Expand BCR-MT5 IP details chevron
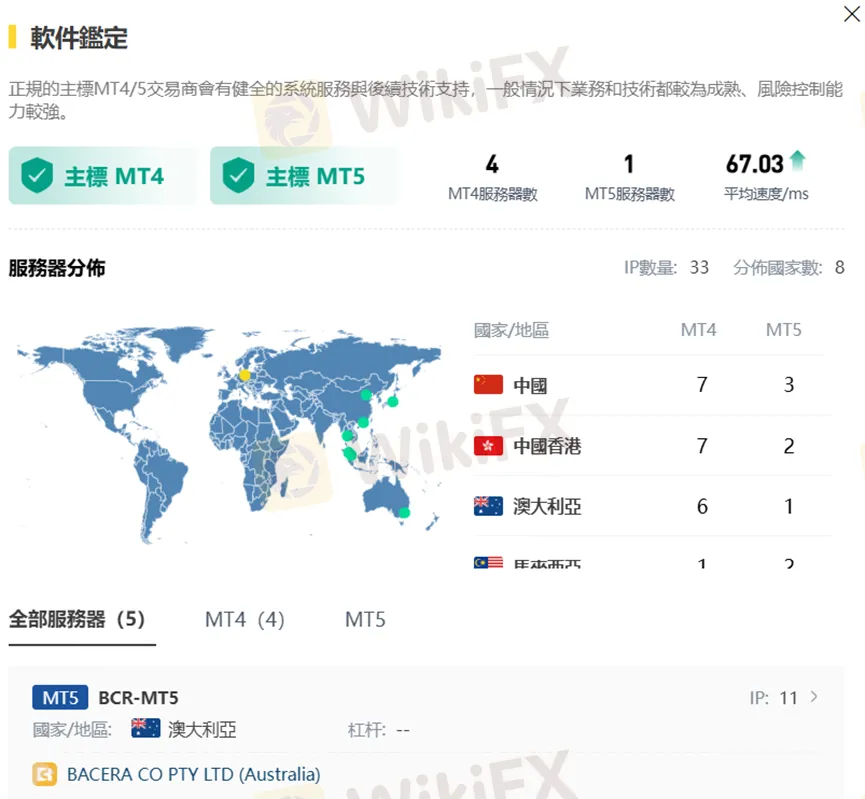Screen dimensions: 865x799 (814, 697)
